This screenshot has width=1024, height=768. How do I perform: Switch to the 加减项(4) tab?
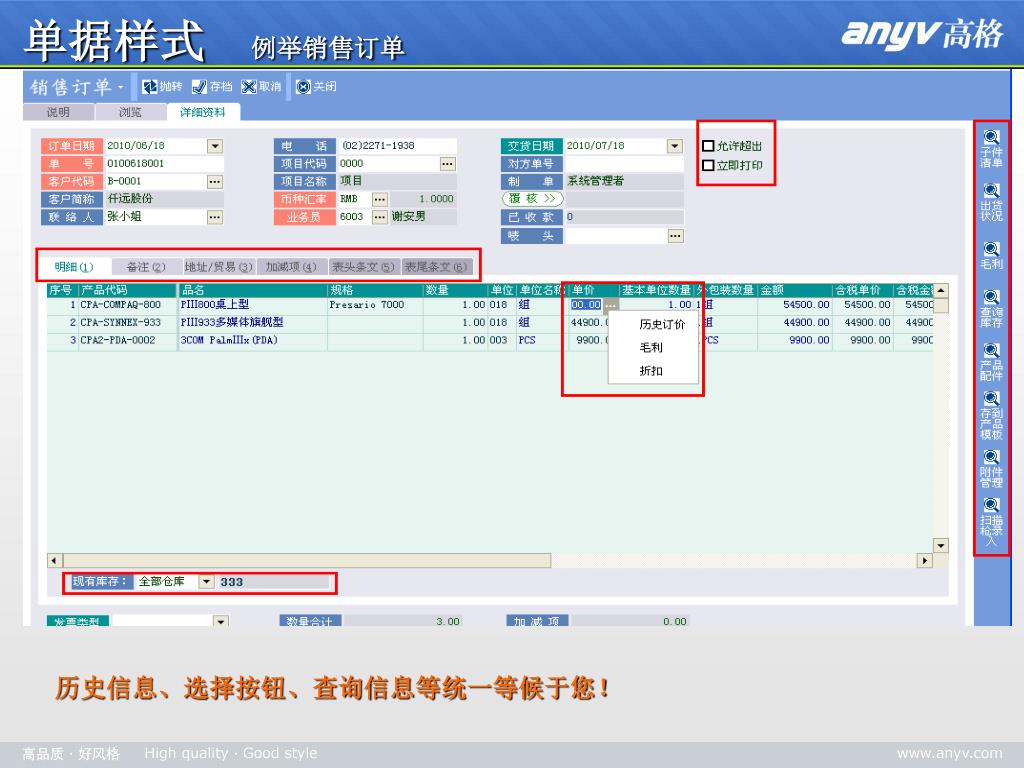point(291,267)
